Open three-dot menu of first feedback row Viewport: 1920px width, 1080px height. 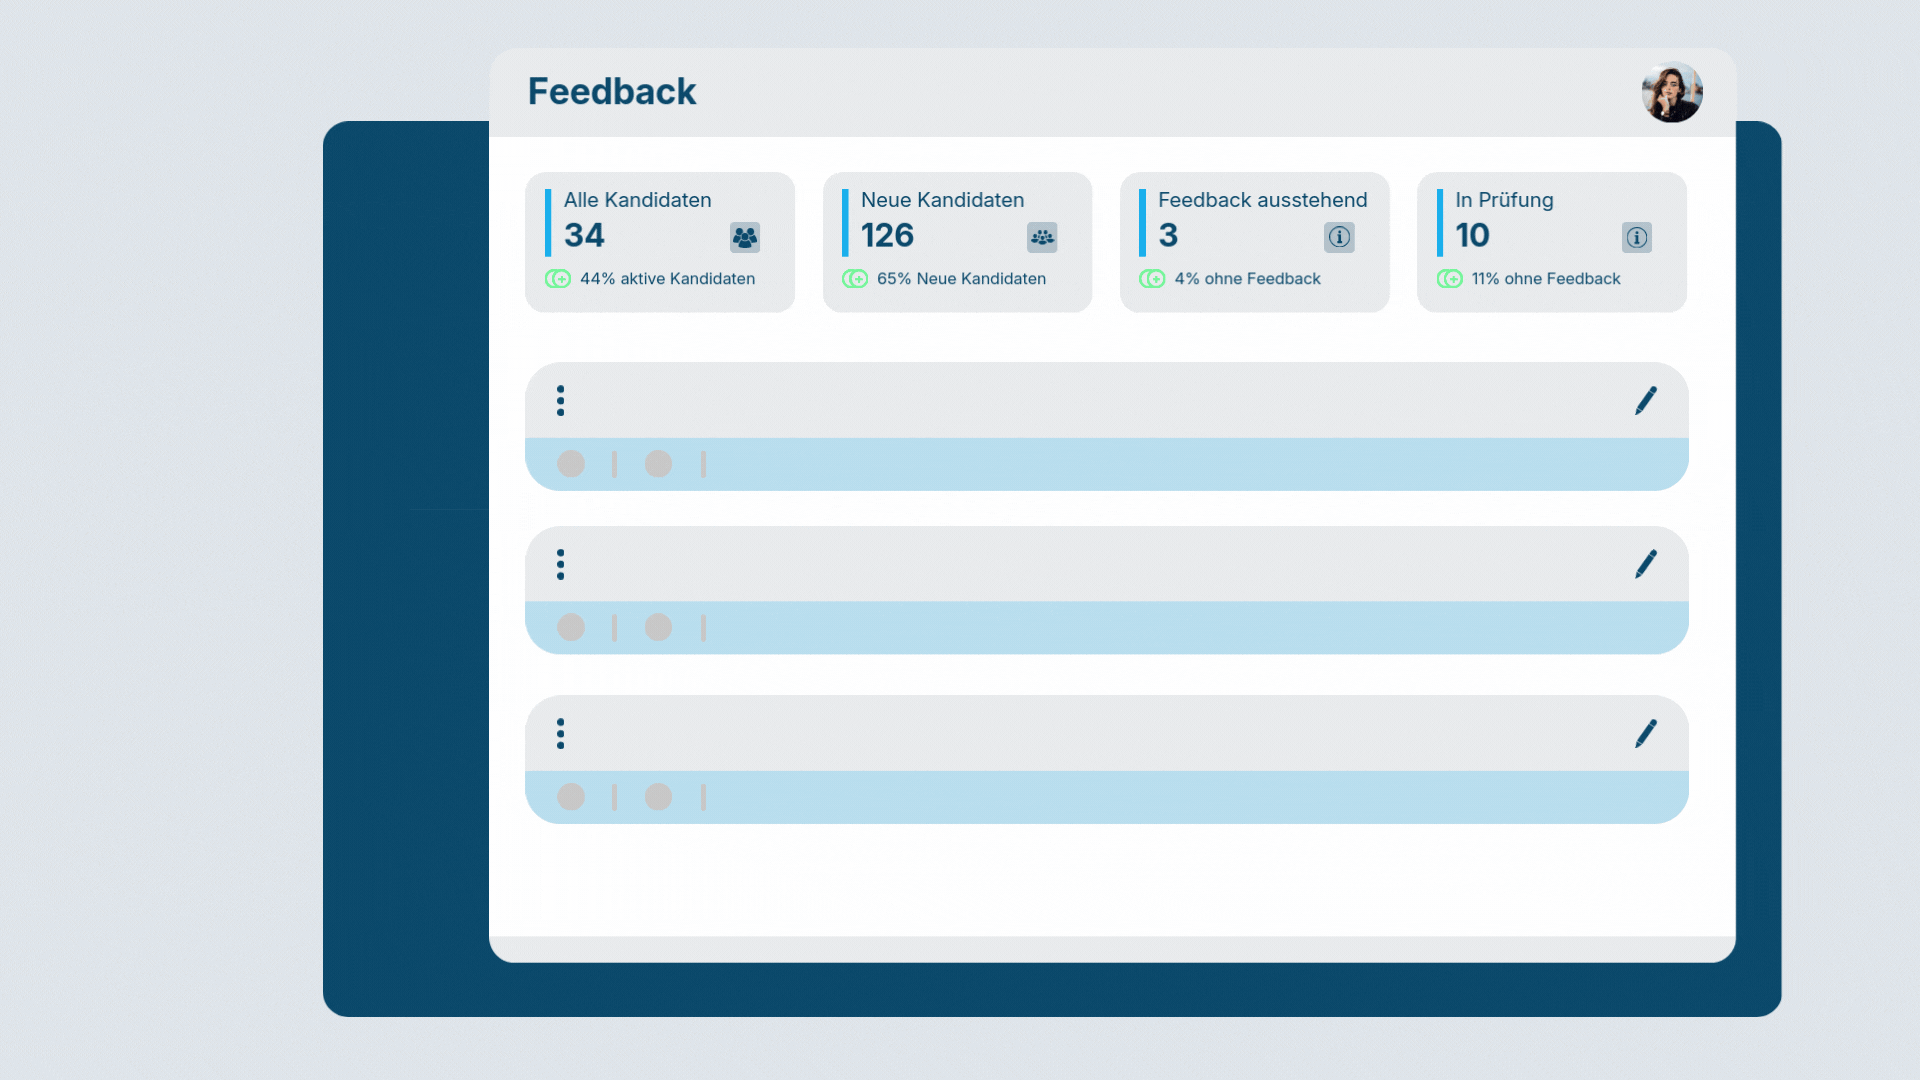coord(560,401)
